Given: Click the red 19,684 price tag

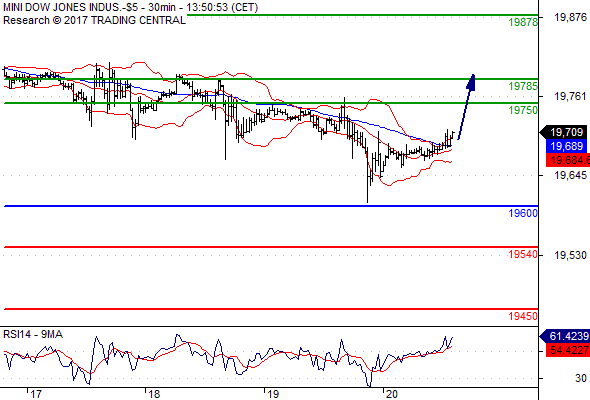Looking at the screenshot, I should [568, 160].
